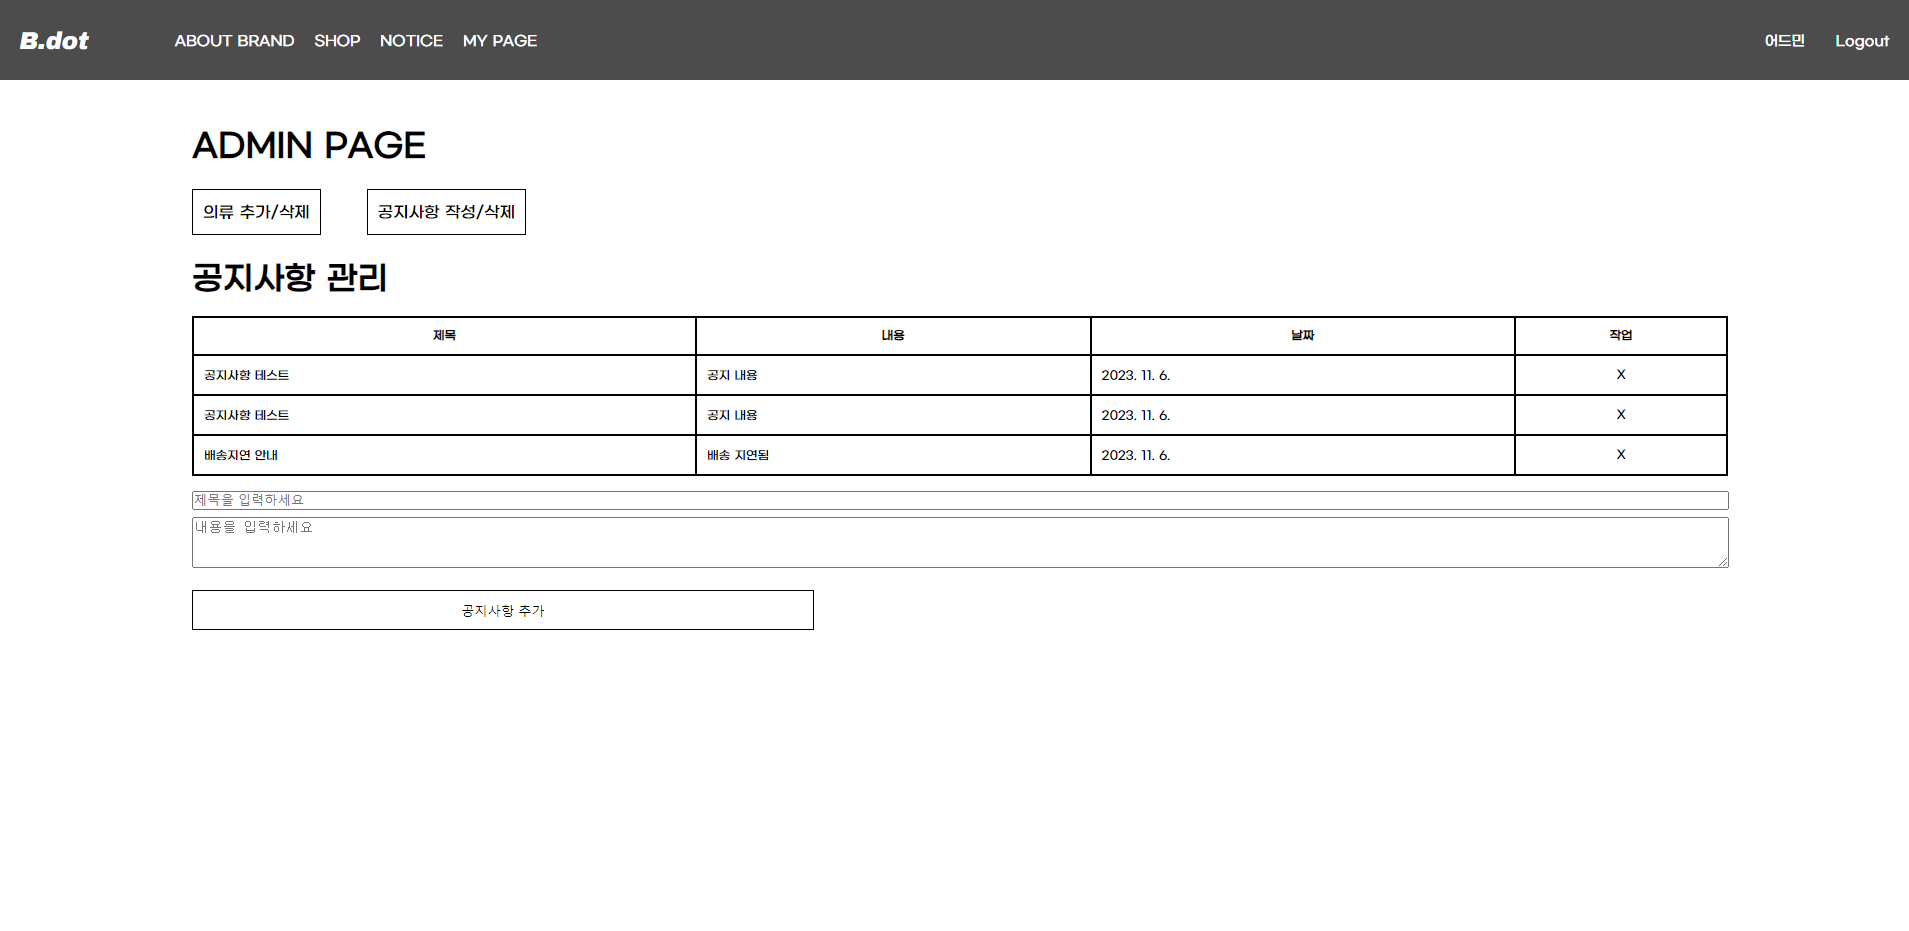Focus the 내용을 입력하세요 content textarea
The width and height of the screenshot is (1909, 931).
[x=960, y=542]
